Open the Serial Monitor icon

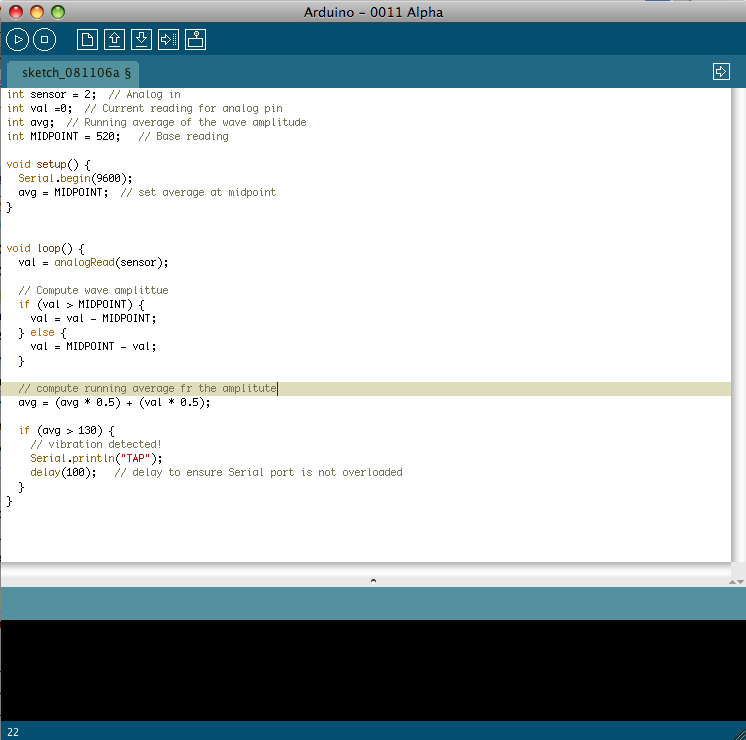point(196,39)
